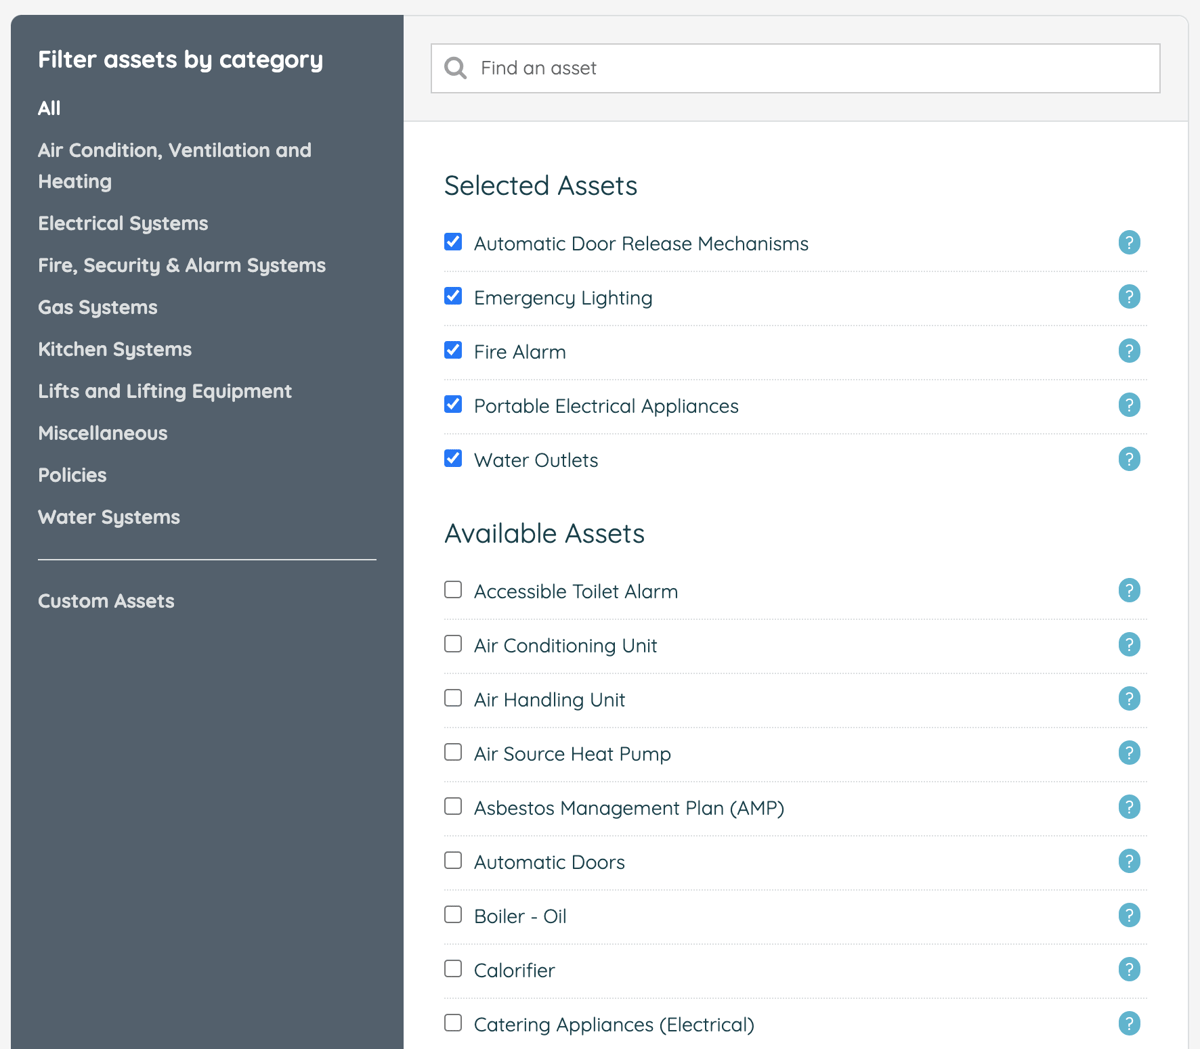Viewport: 1200px width, 1049px height.
Task: Open the Custom Assets section
Action: (106, 600)
